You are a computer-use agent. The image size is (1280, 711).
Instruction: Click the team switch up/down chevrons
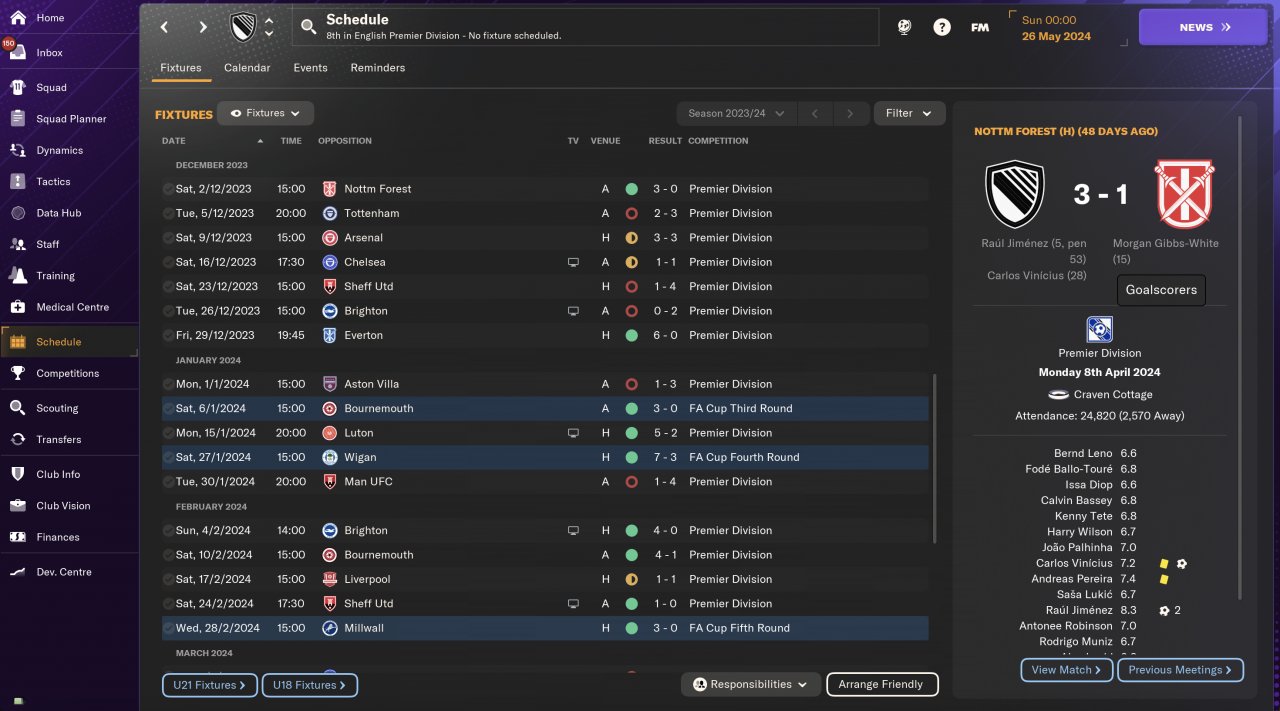[x=269, y=27]
